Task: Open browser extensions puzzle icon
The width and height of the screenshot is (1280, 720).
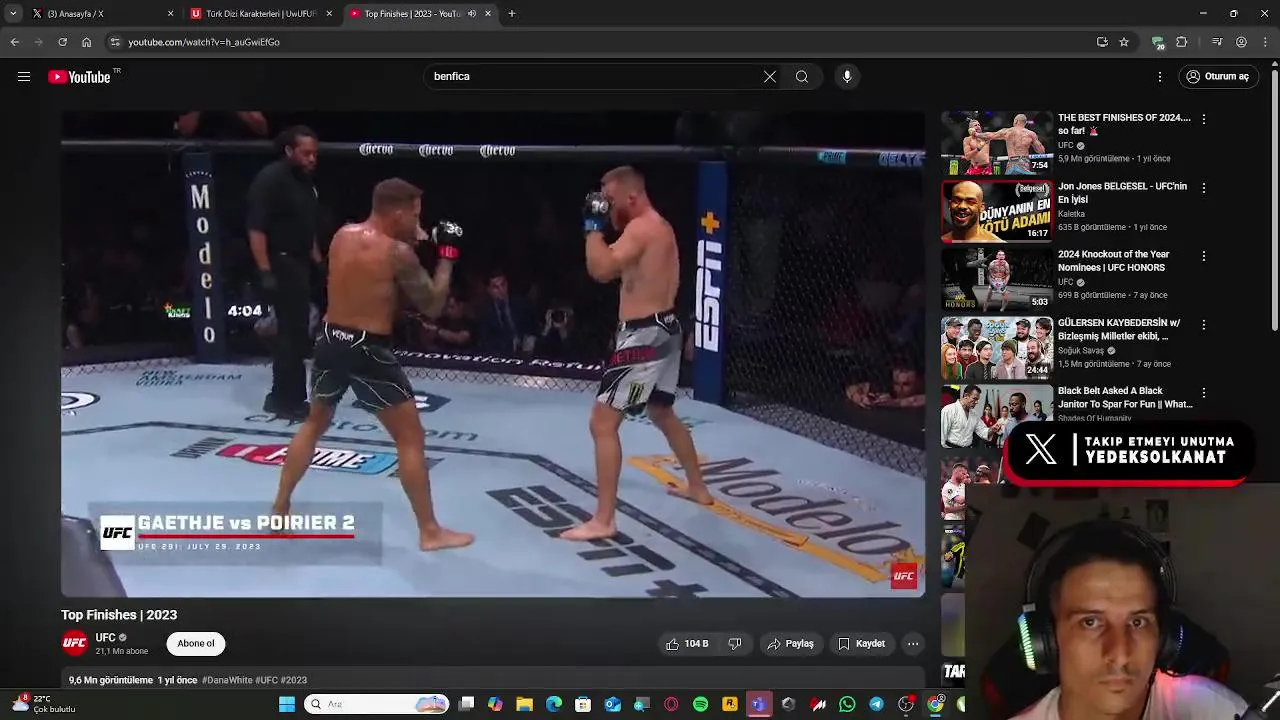Action: click(1182, 42)
